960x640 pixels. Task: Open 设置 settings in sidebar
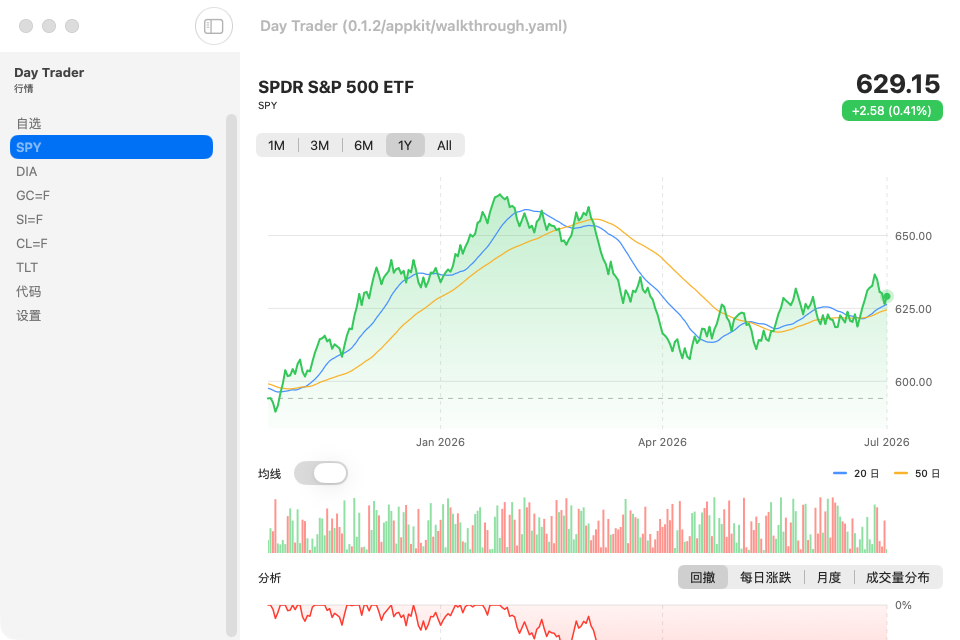point(111,315)
